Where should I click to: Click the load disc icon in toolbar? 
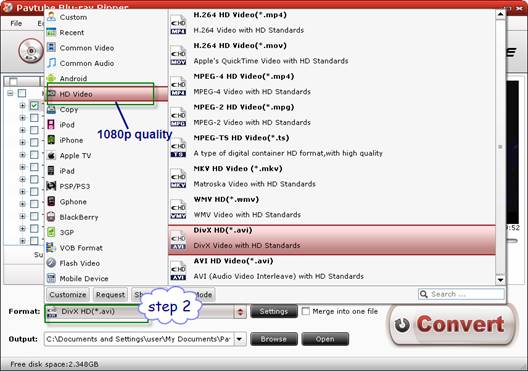tap(31, 51)
